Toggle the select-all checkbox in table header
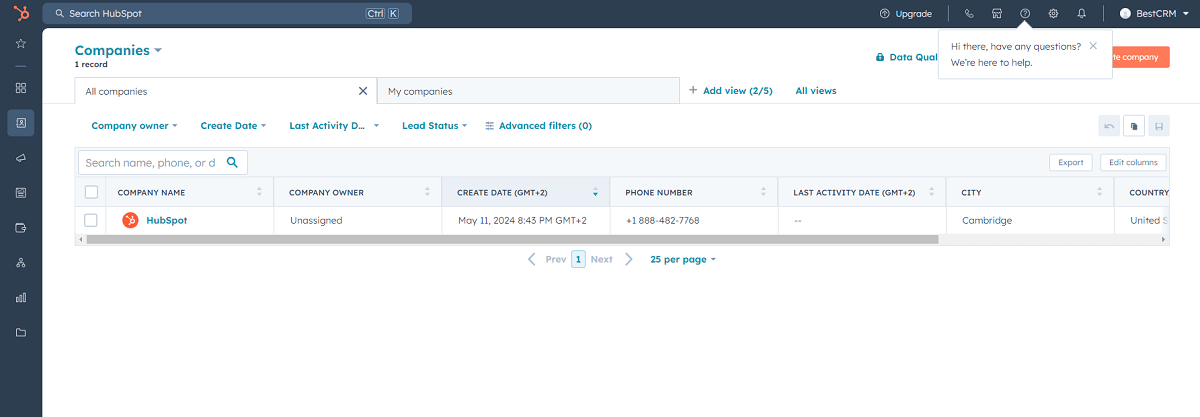The height and width of the screenshot is (417, 1200). (91, 192)
